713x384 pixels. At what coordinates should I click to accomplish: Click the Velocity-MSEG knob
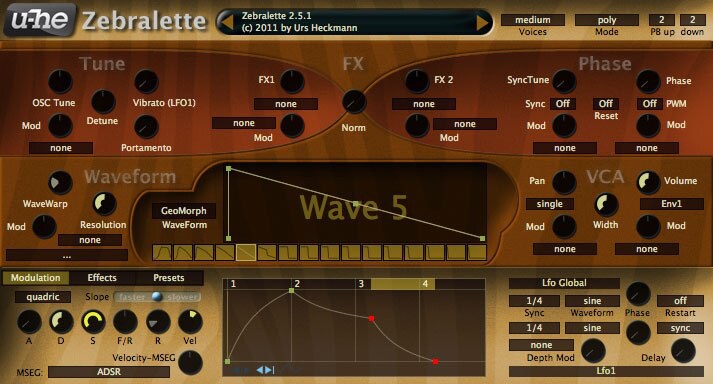tap(190, 363)
